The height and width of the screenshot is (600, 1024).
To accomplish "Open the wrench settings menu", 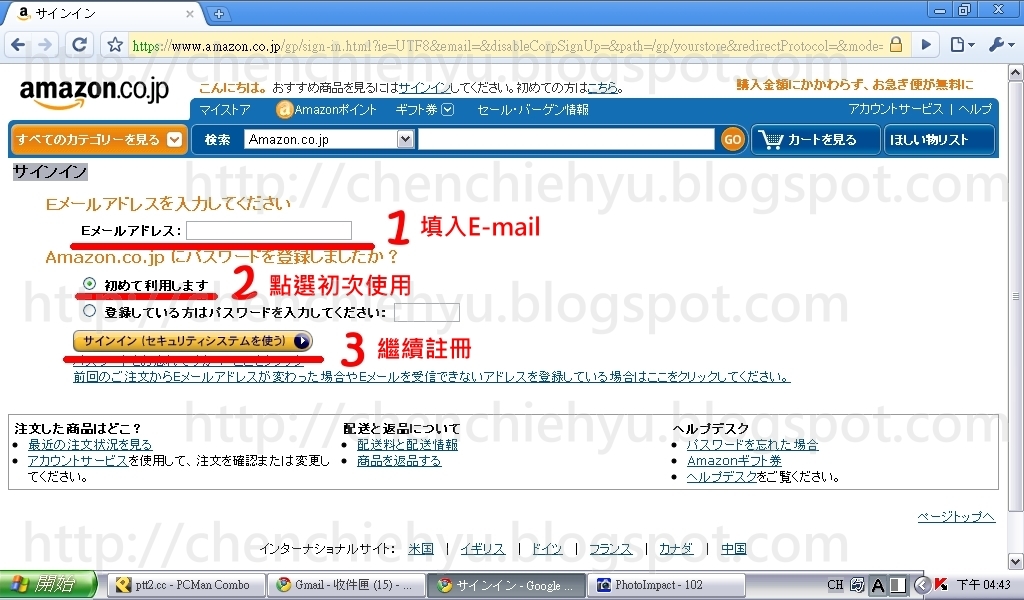I will point(1000,45).
